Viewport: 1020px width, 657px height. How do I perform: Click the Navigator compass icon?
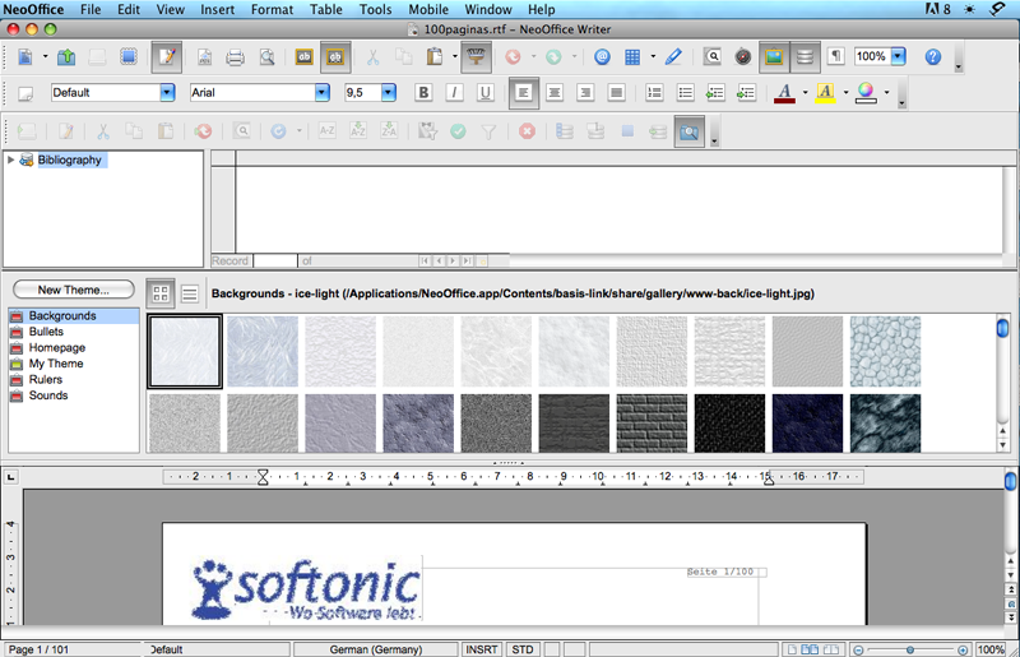tap(742, 57)
